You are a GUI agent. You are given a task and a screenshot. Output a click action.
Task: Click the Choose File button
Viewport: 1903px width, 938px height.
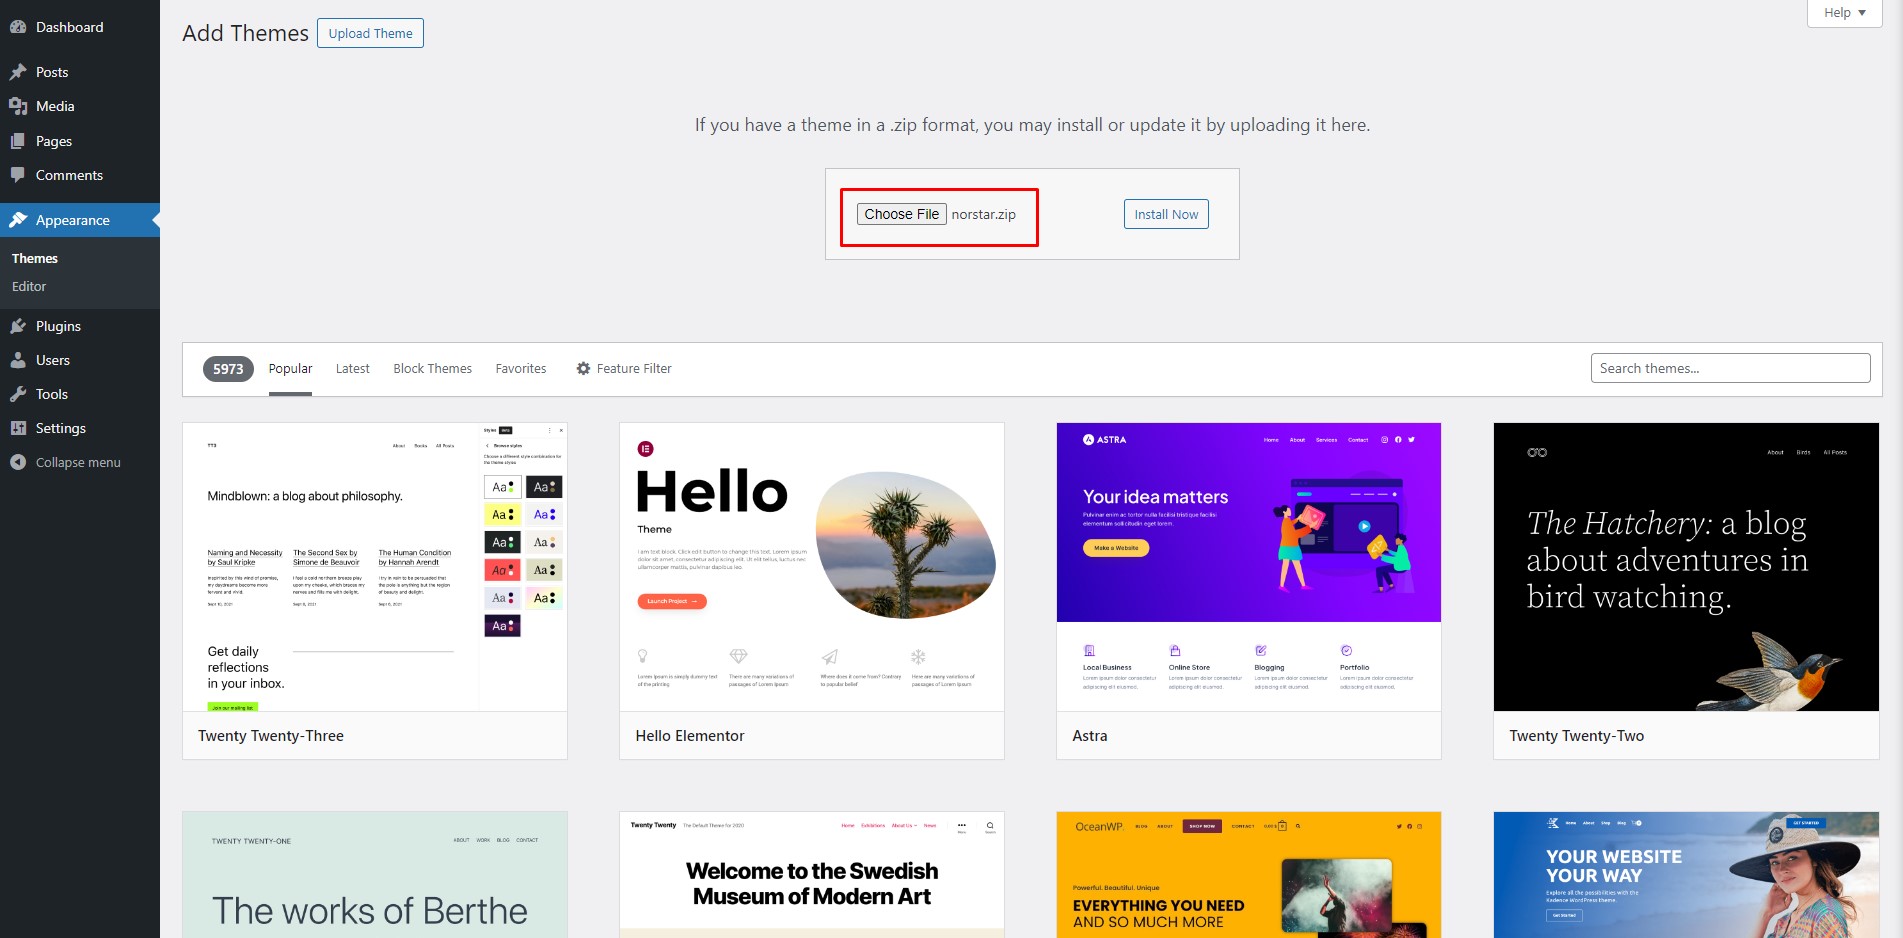(901, 214)
